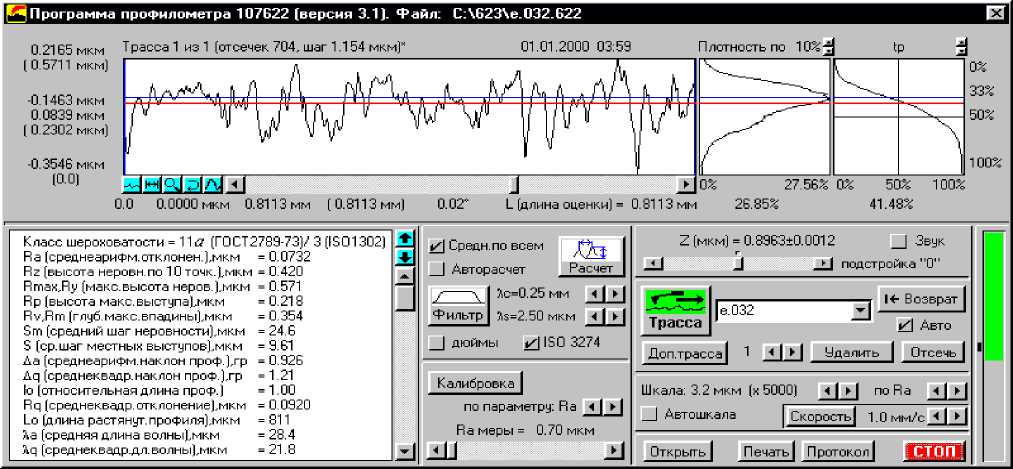Click left arrow of graph horizontal scrollbar
The image size is (1013, 469).
tap(233, 185)
